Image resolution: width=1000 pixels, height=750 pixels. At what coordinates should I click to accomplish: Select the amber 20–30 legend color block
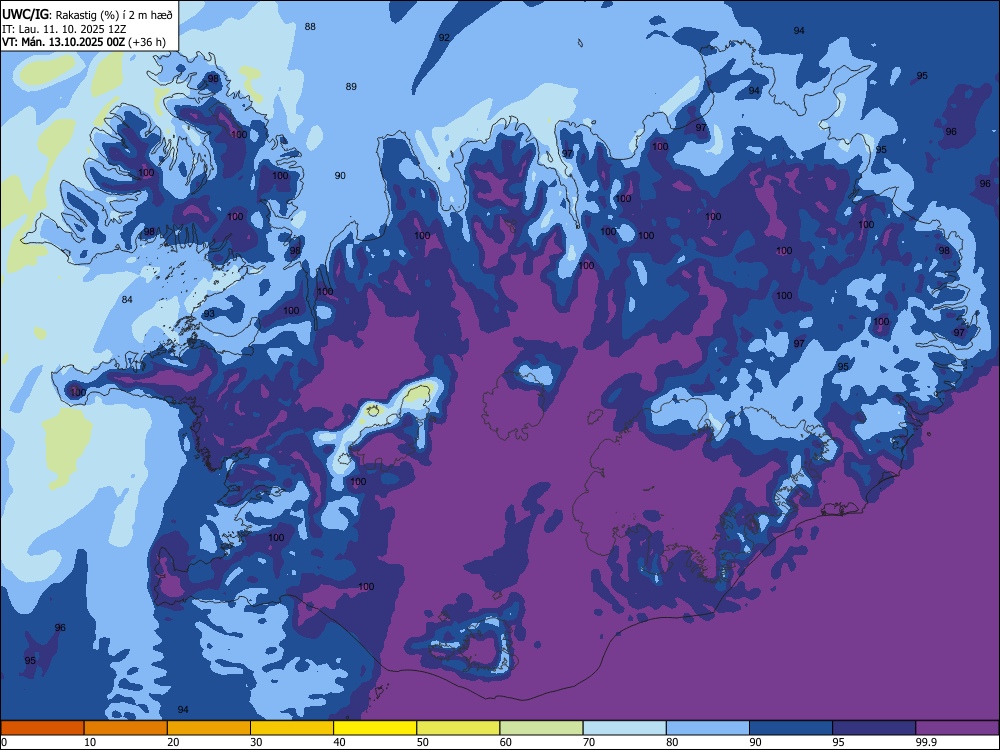point(209,728)
